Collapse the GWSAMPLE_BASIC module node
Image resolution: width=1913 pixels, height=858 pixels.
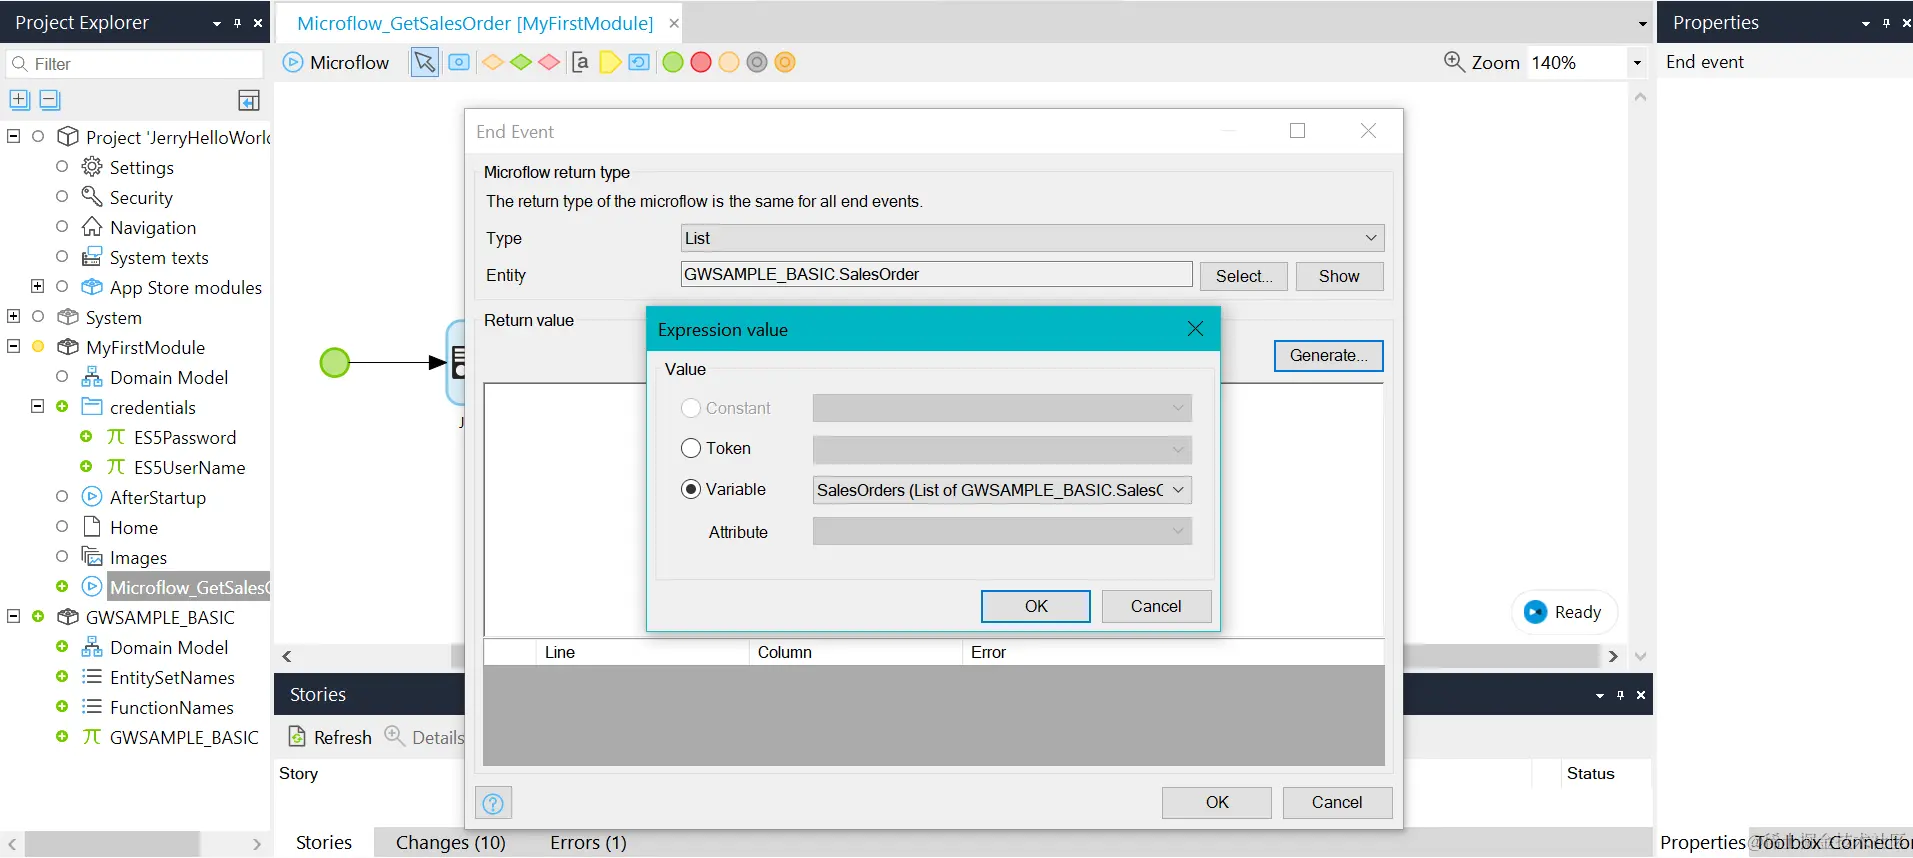[14, 616]
